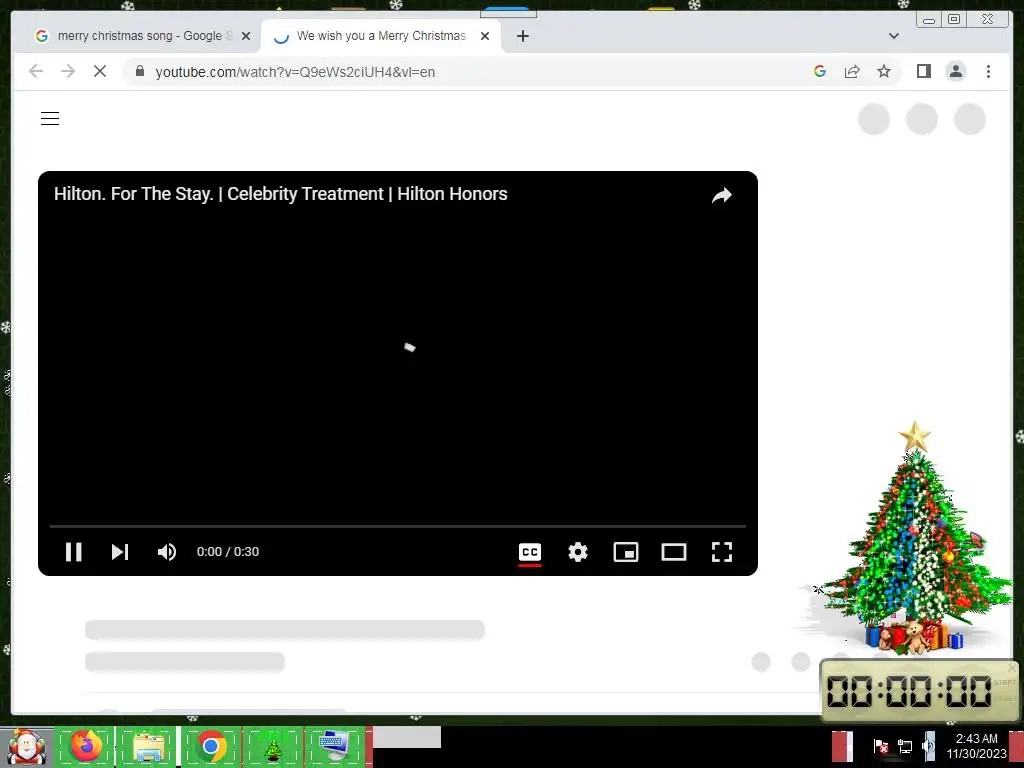This screenshot has height=768, width=1024.
Task: Open Santa Start menu button
Action: coord(26,746)
